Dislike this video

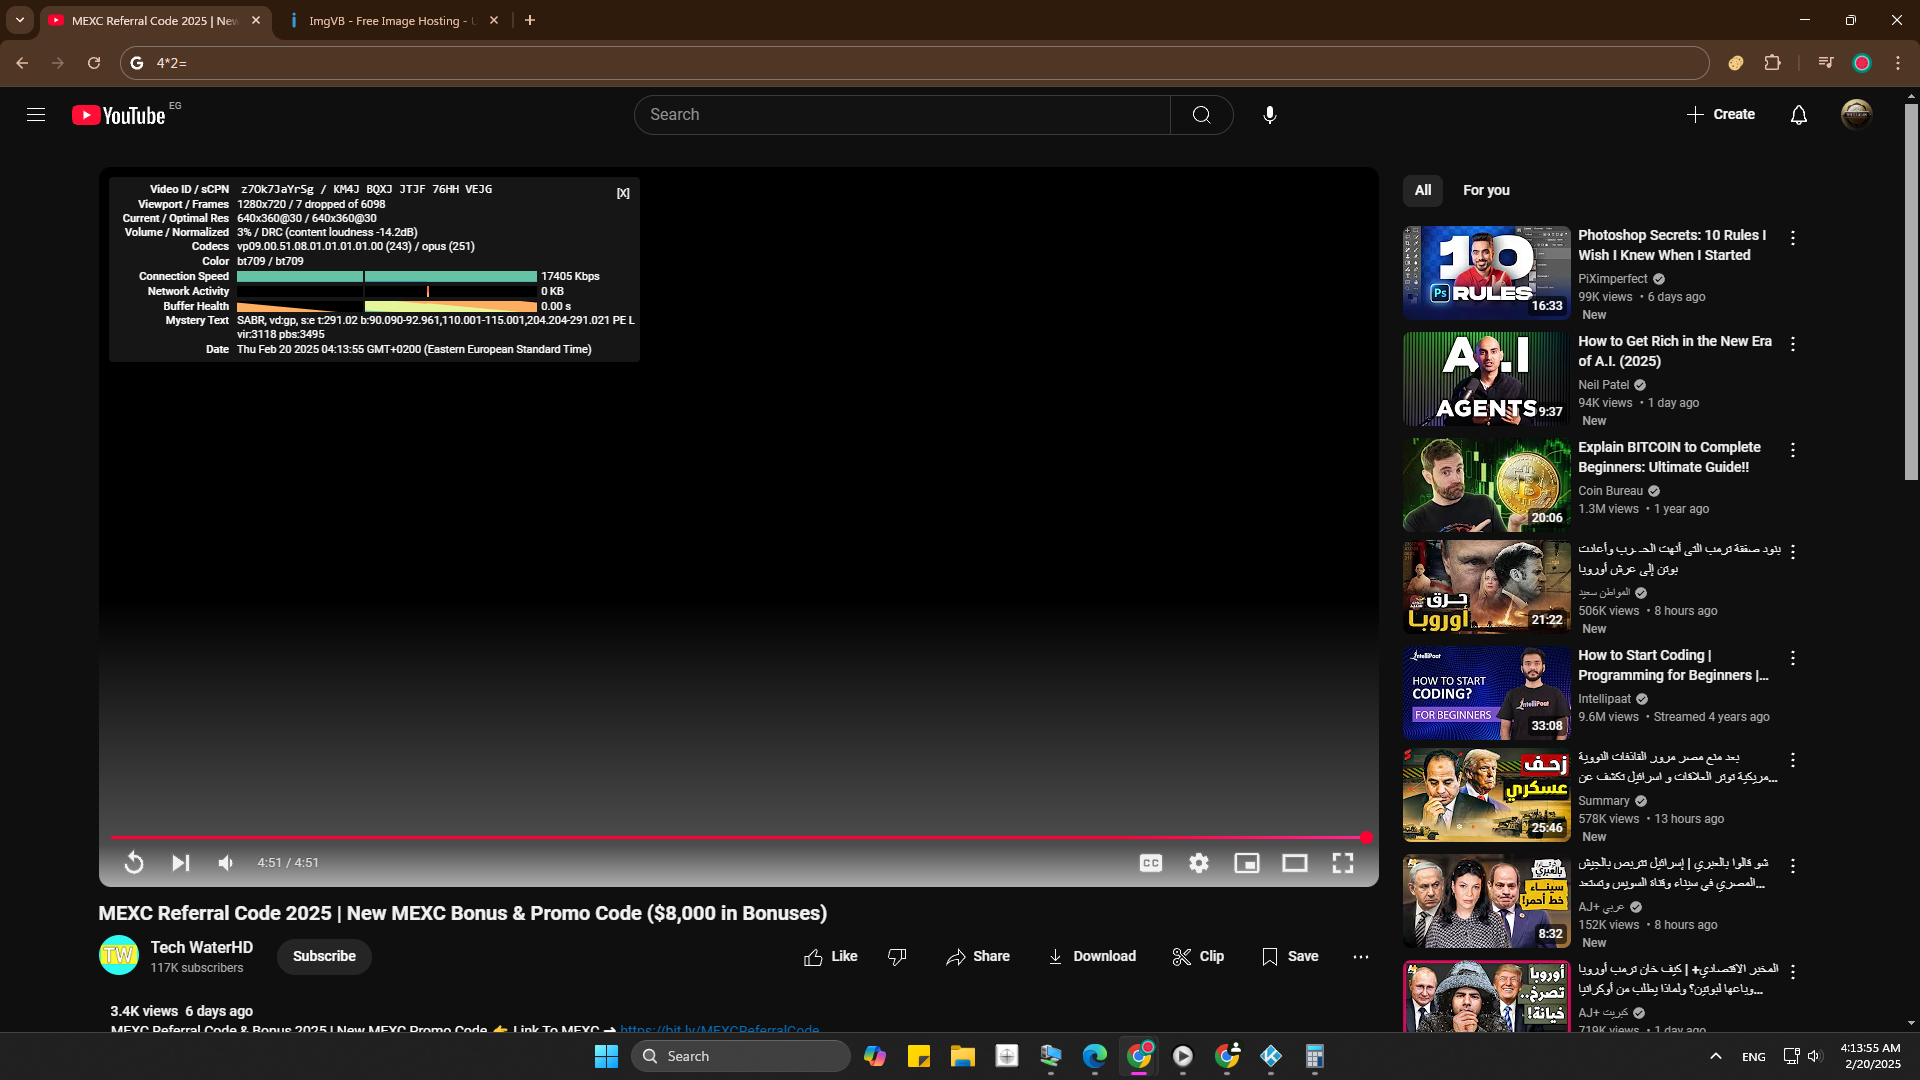pos(897,956)
